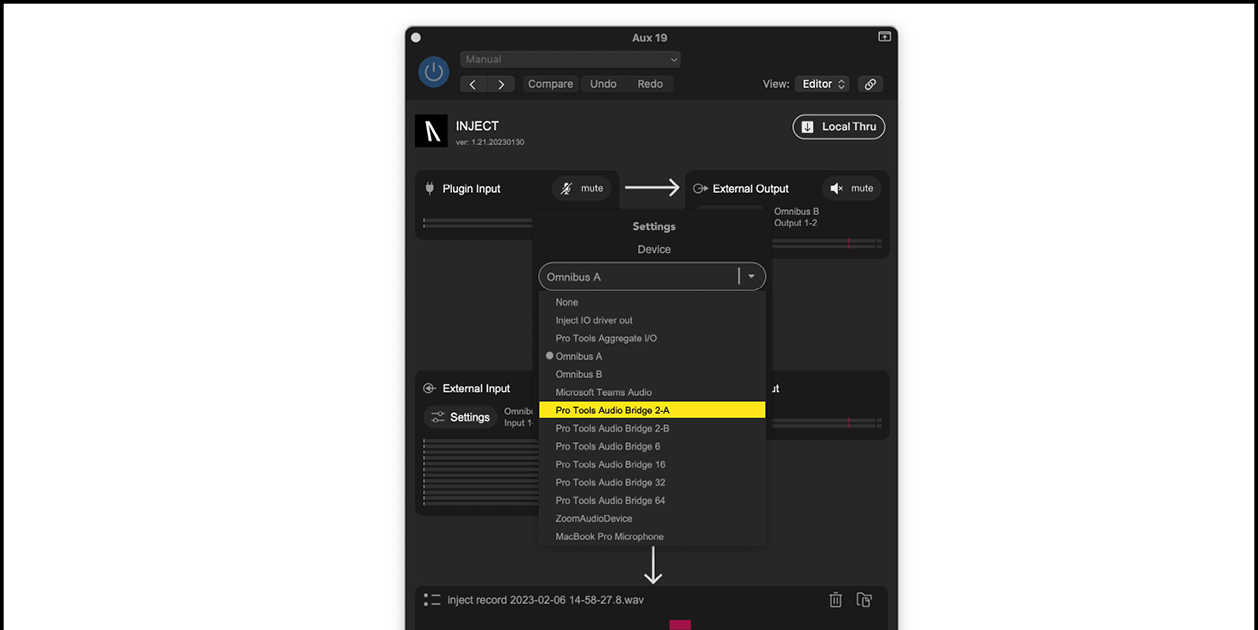Image resolution: width=1258 pixels, height=630 pixels.
Task: Click the External Output level meter
Action: [826, 243]
